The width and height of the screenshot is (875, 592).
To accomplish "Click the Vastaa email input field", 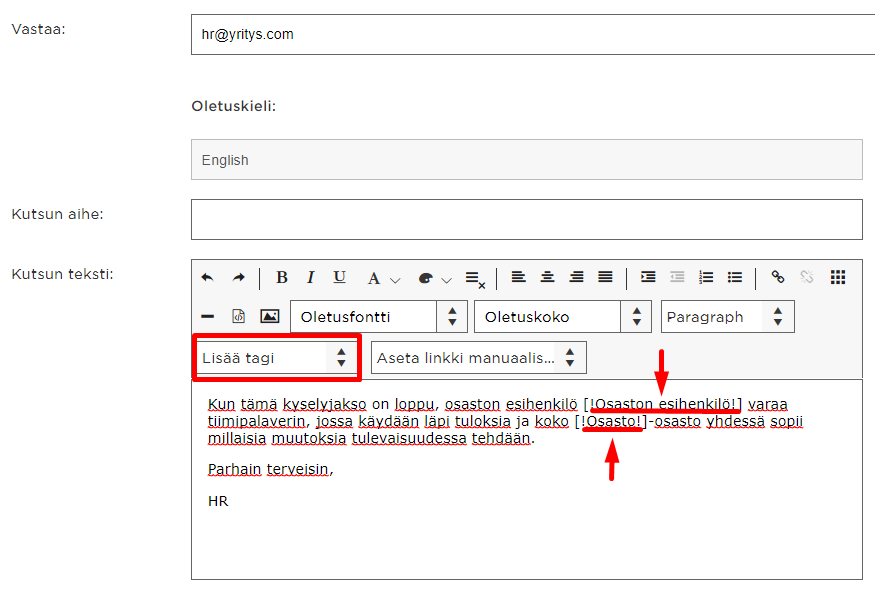I will 532,35.
